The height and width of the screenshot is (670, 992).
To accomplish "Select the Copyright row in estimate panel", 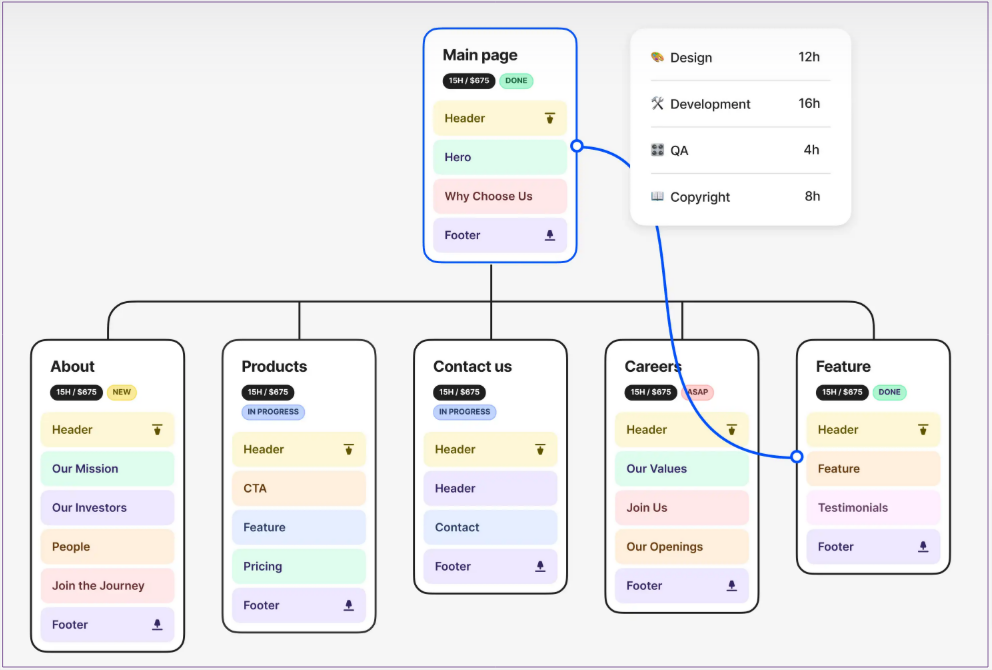I will pos(740,197).
